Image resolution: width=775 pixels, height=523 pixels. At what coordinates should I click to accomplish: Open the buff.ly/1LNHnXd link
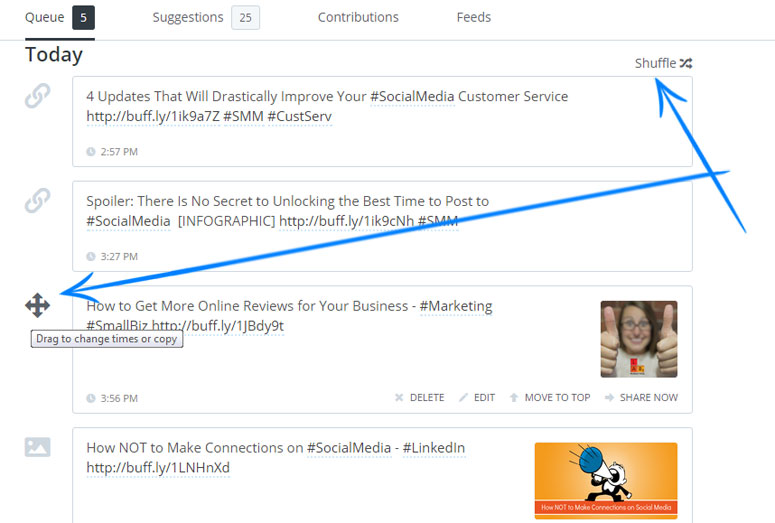tap(158, 468)
